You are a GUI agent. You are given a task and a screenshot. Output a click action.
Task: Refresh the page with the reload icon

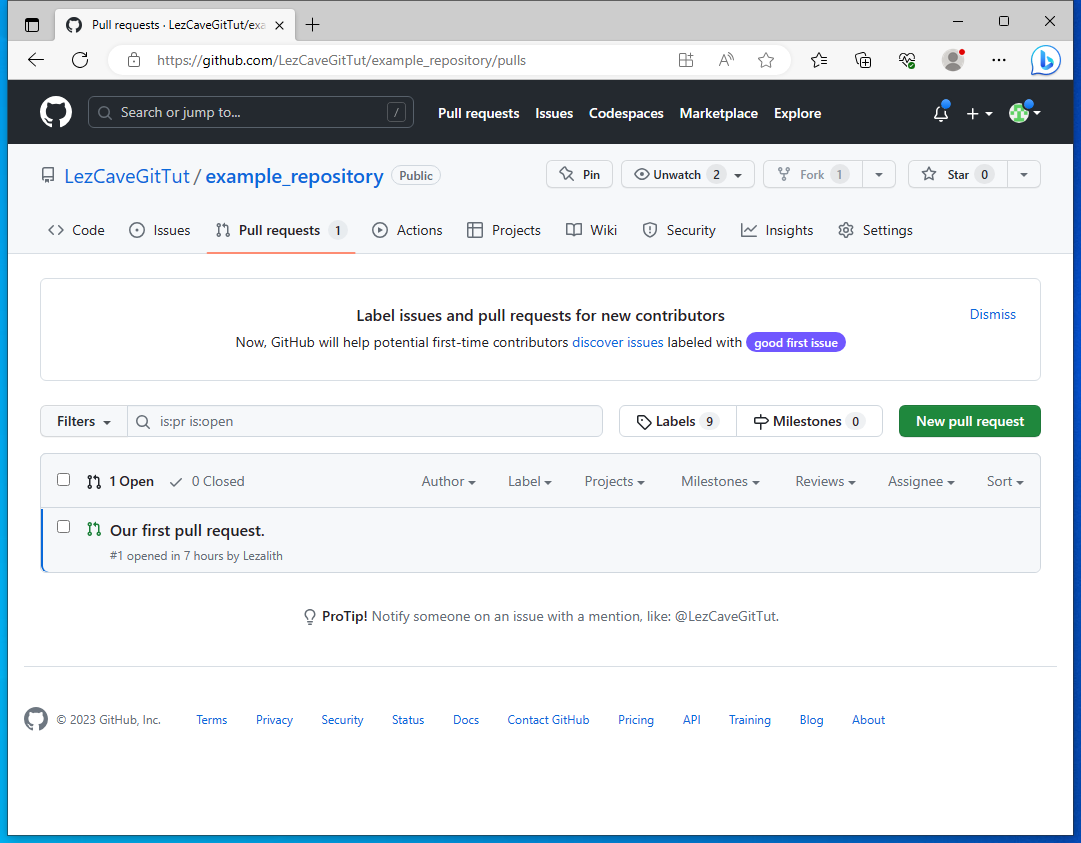coord(80,60)
